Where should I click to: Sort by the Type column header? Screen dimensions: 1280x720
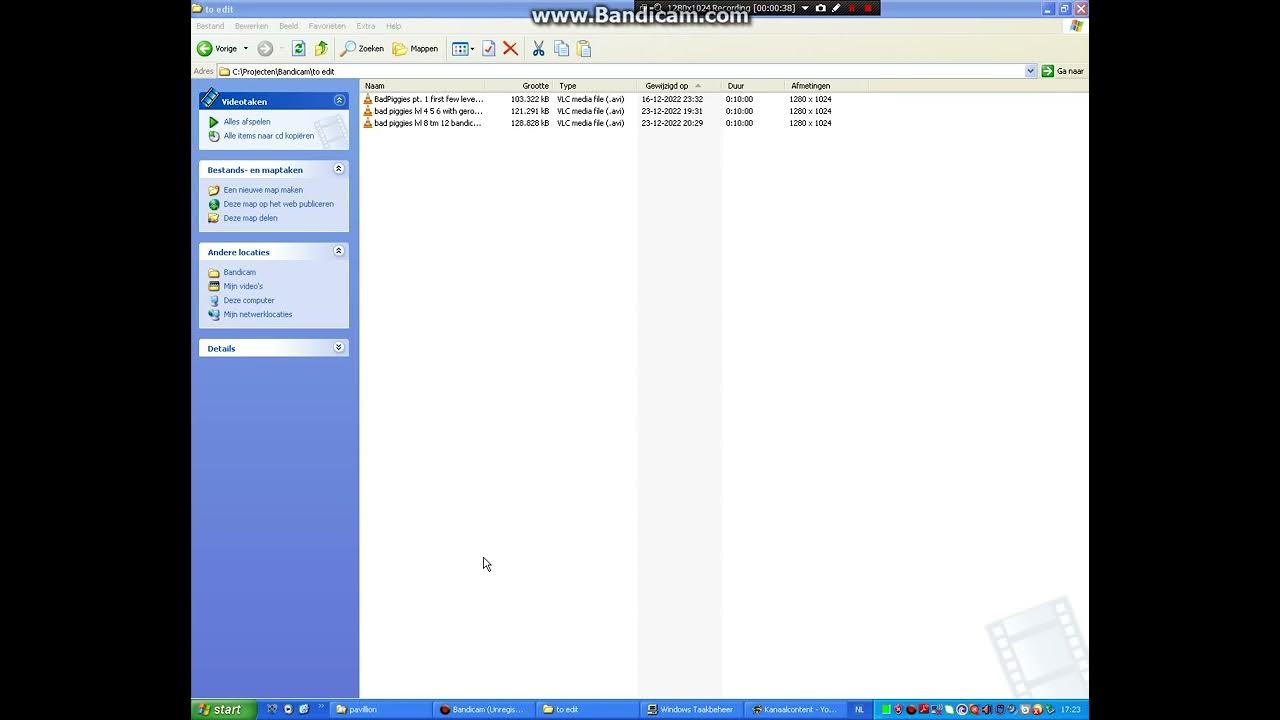pyautogui.click(x=596, y=86)
